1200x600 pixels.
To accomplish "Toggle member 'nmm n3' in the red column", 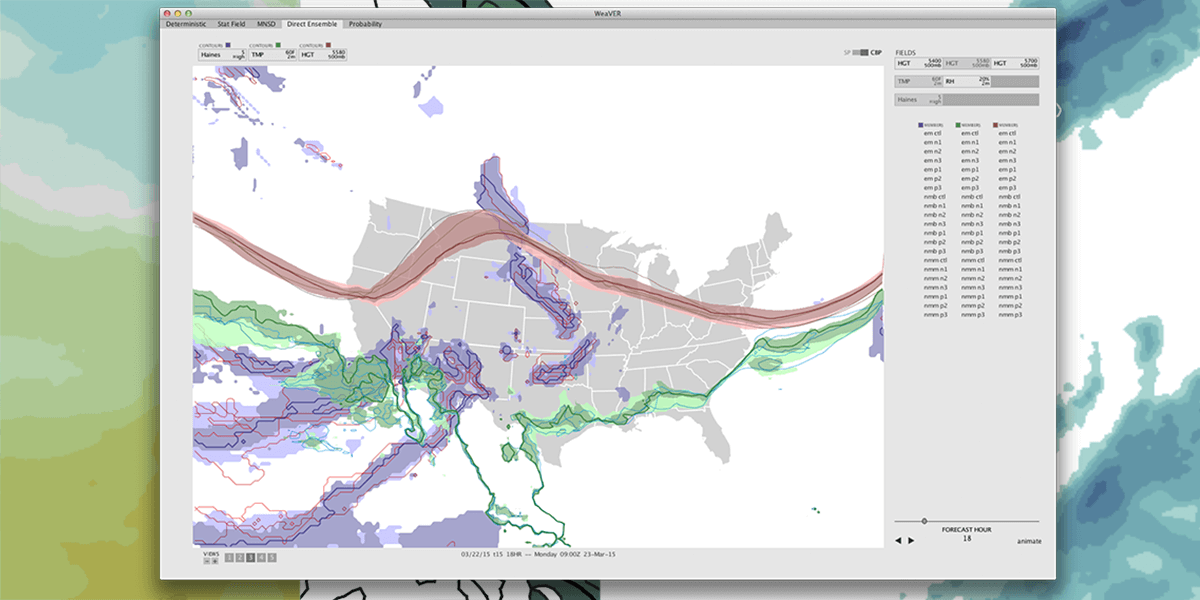I will click(x=1008, y=288).
